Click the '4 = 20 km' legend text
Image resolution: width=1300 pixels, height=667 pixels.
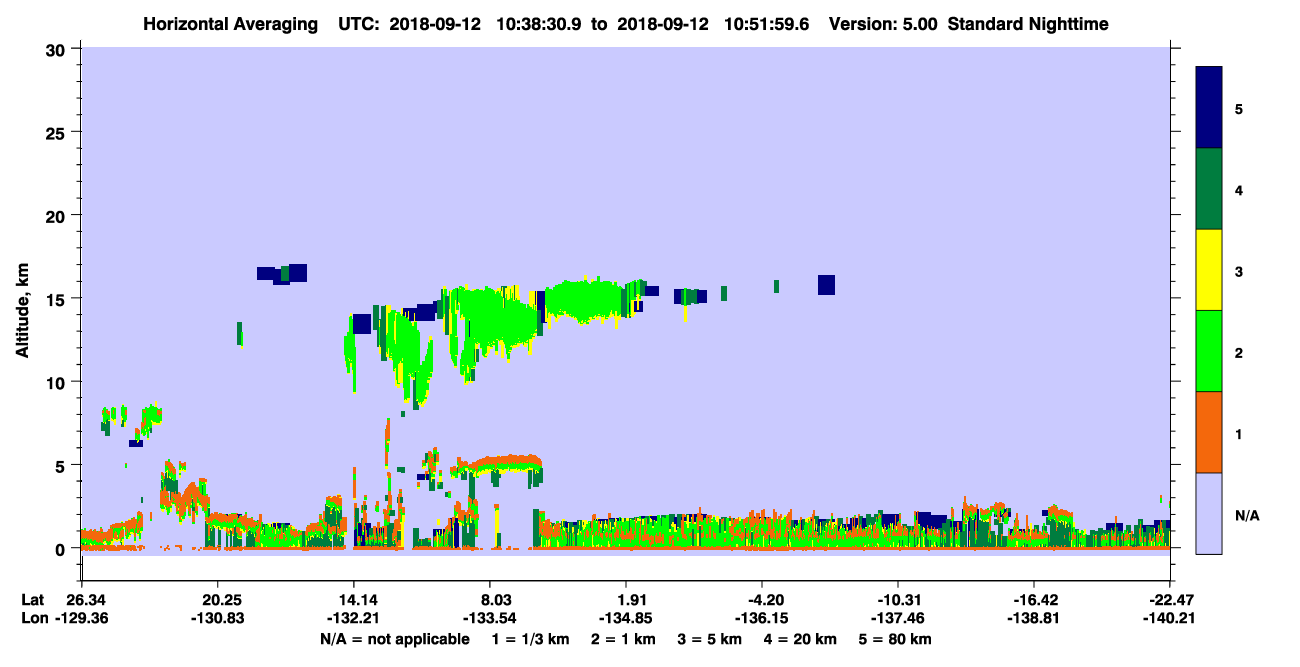pyautogui.click(x=800, y=639)
